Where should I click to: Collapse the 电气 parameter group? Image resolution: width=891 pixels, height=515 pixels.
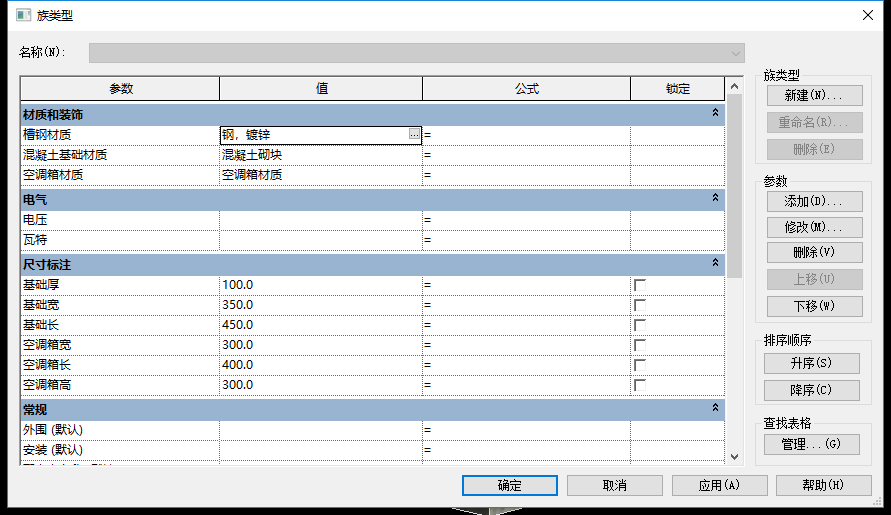(715, 197)
